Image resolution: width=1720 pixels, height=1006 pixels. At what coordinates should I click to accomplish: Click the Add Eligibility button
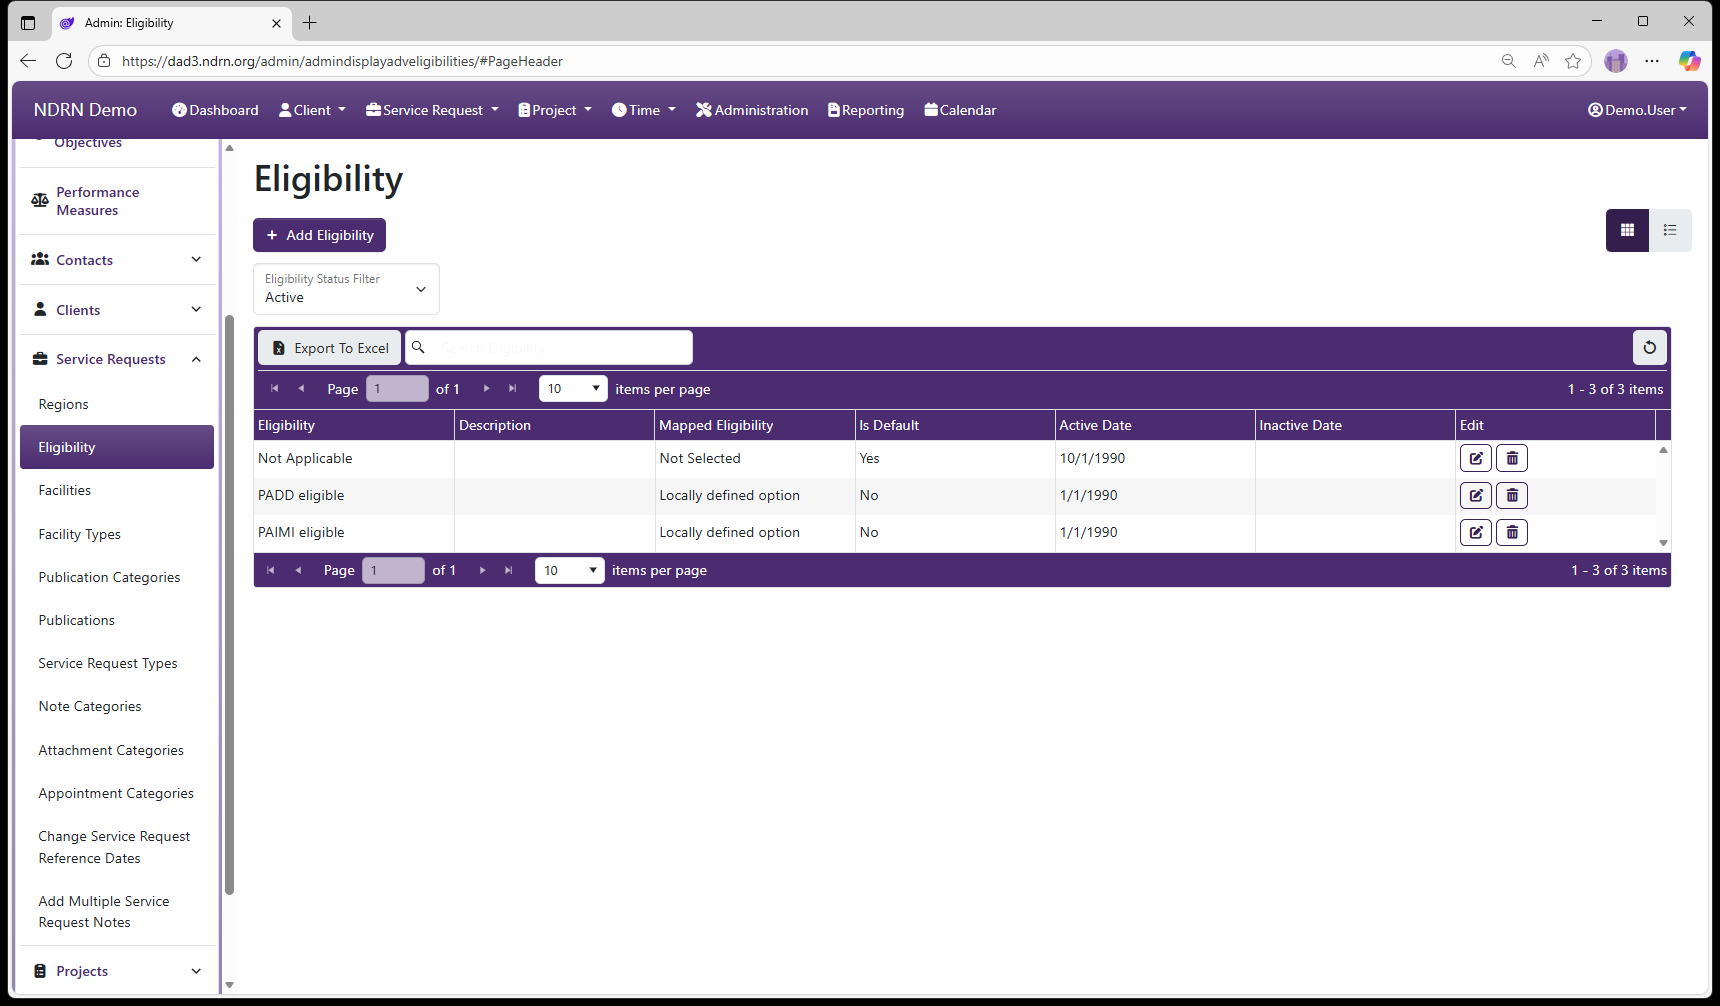pos(319,235)
